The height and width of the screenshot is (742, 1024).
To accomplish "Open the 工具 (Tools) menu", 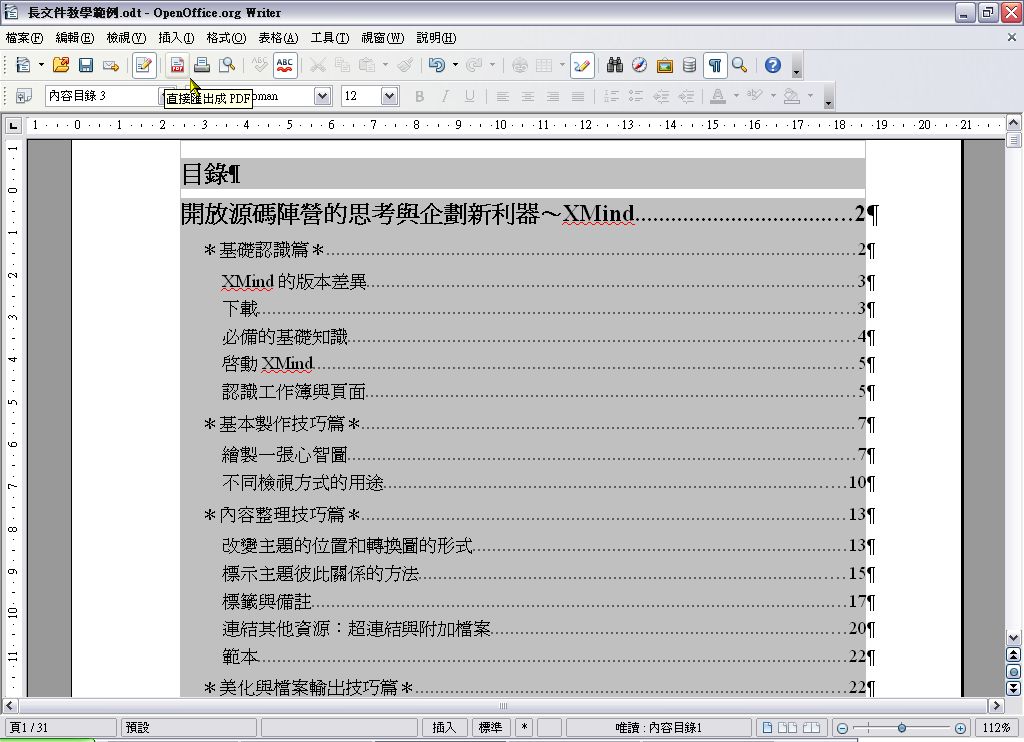I will click(x=330, y=38).
